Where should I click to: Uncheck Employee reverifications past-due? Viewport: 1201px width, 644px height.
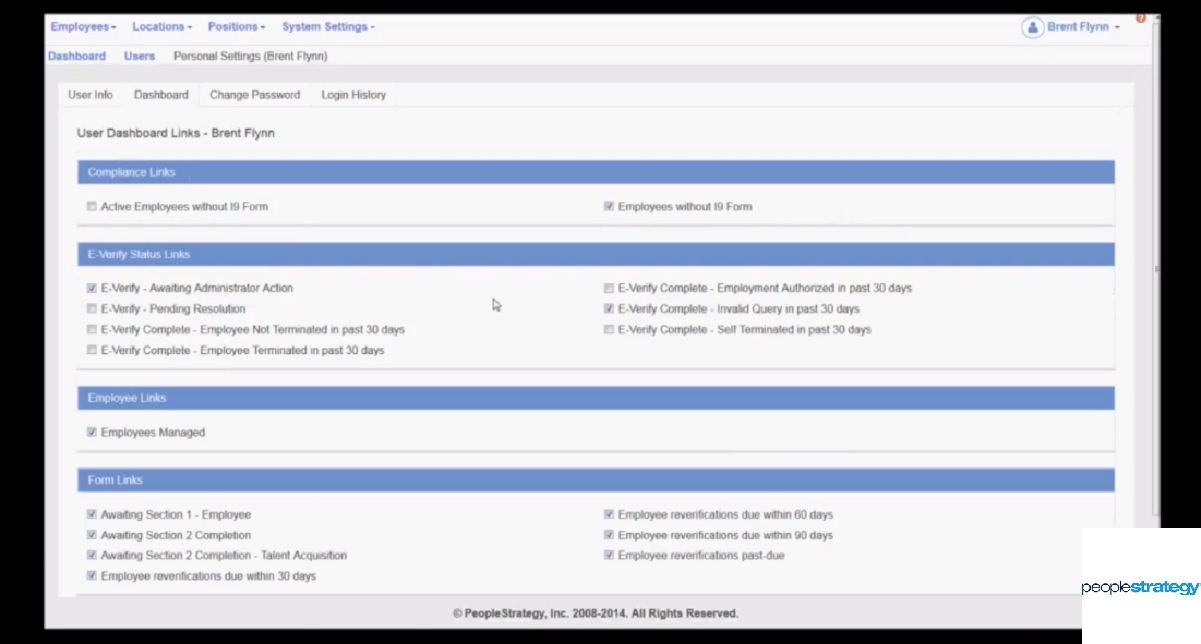[609, 555]
